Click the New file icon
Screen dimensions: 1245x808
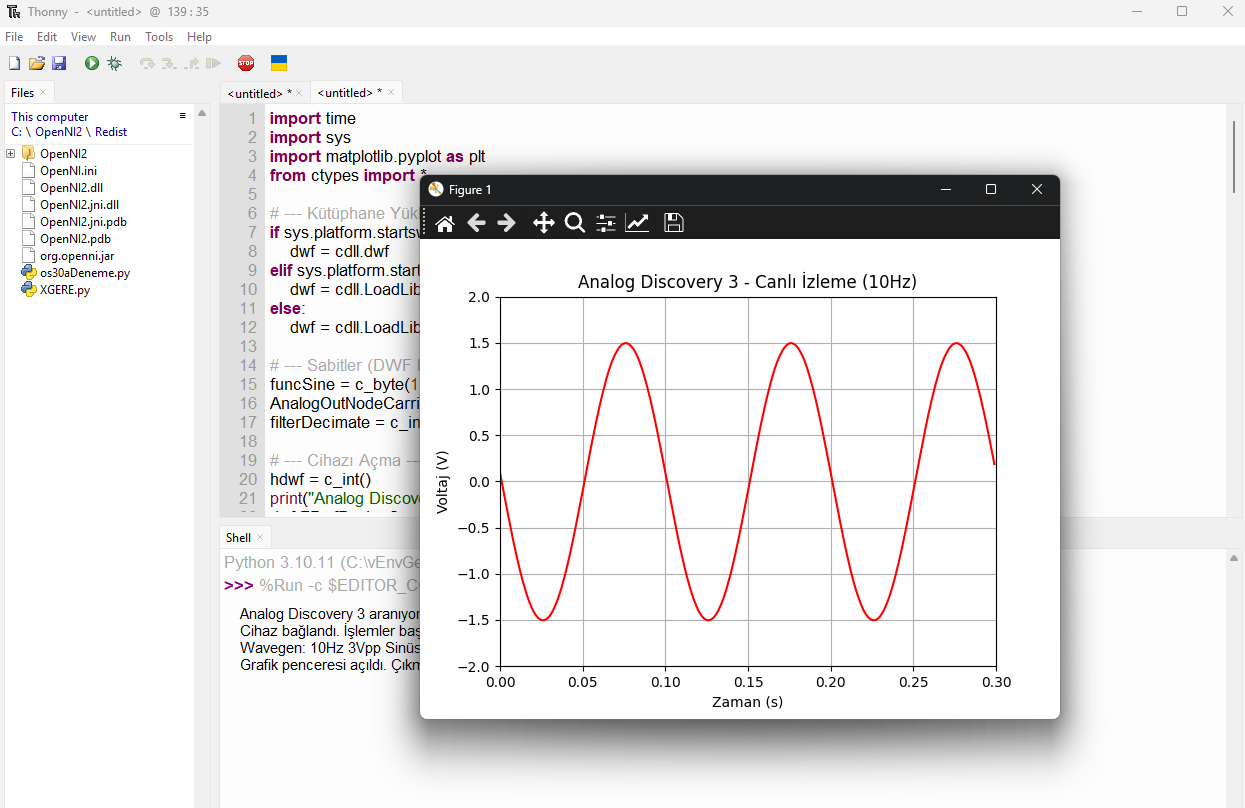point(14,63)
